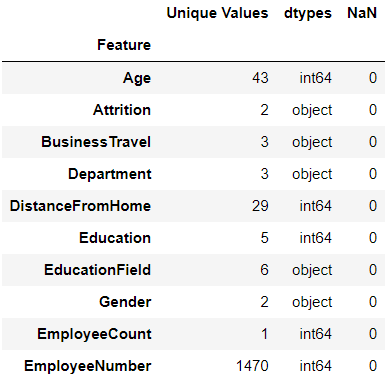
Task: Click the NaN count in Gender row
Action: point(373,302)
